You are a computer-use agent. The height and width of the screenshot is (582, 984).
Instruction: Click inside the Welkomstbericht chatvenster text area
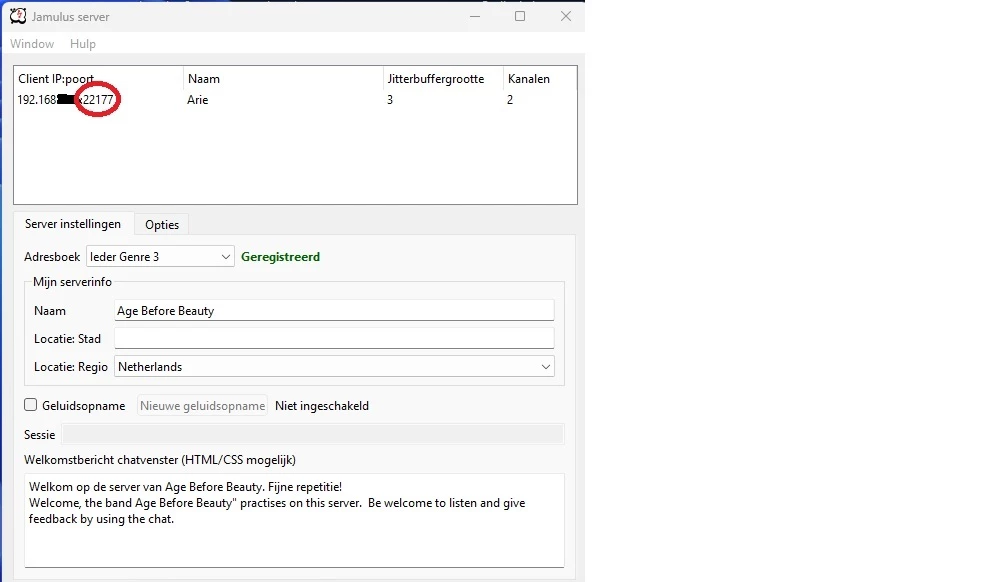tap(294, 520)
